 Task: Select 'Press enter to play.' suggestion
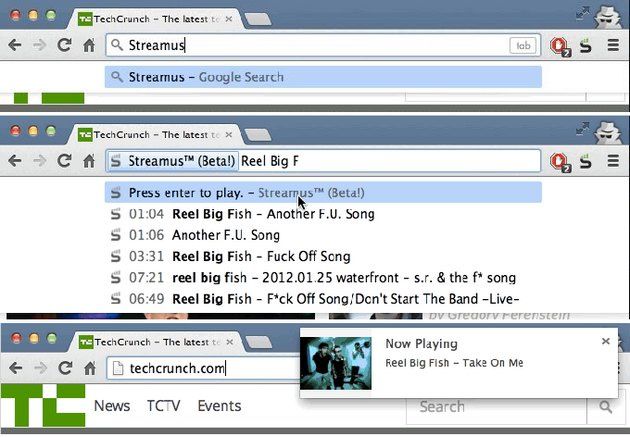tap(323, 192)
